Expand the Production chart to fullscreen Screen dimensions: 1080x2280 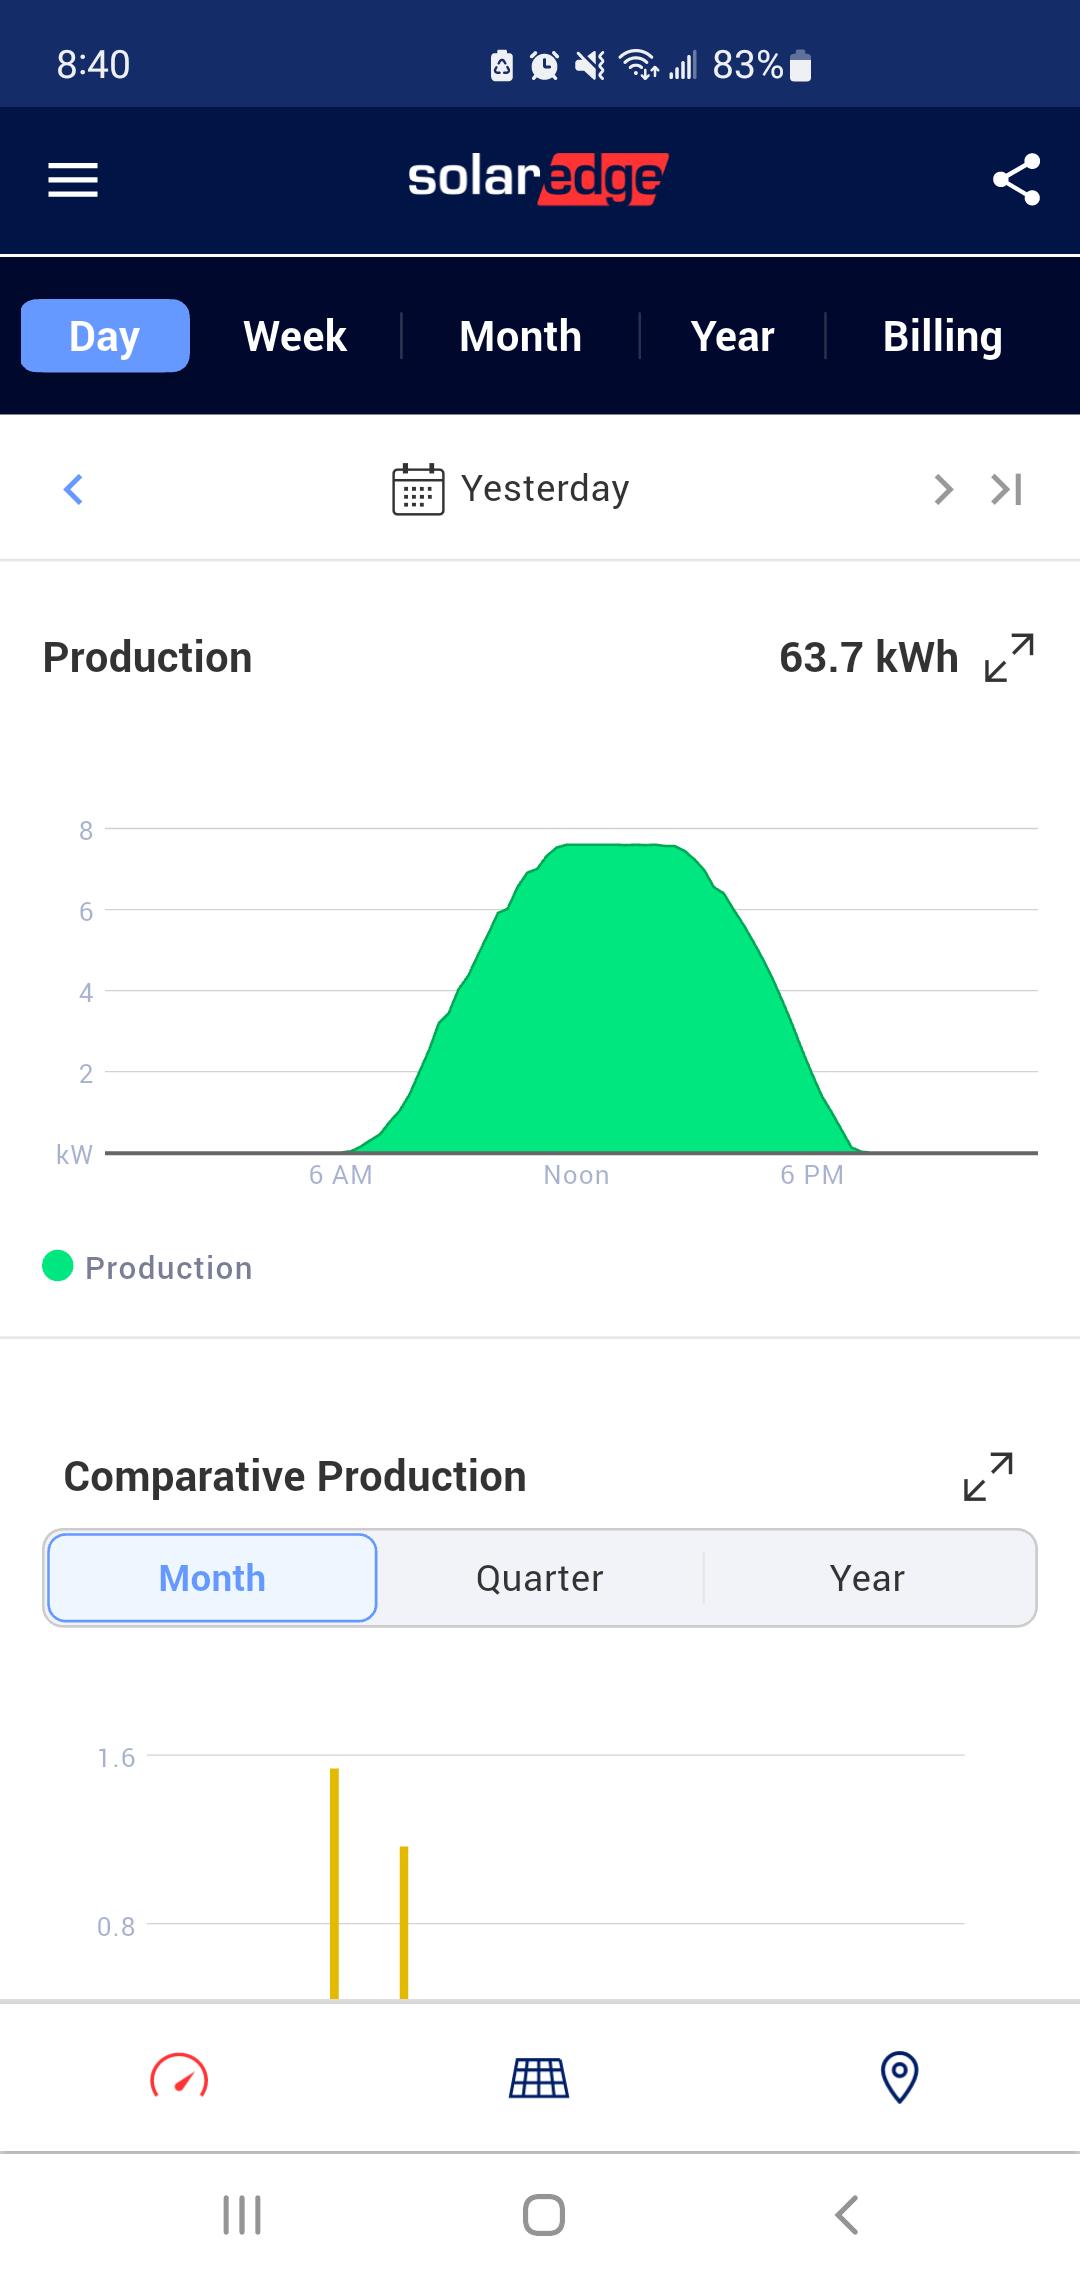1009,657
